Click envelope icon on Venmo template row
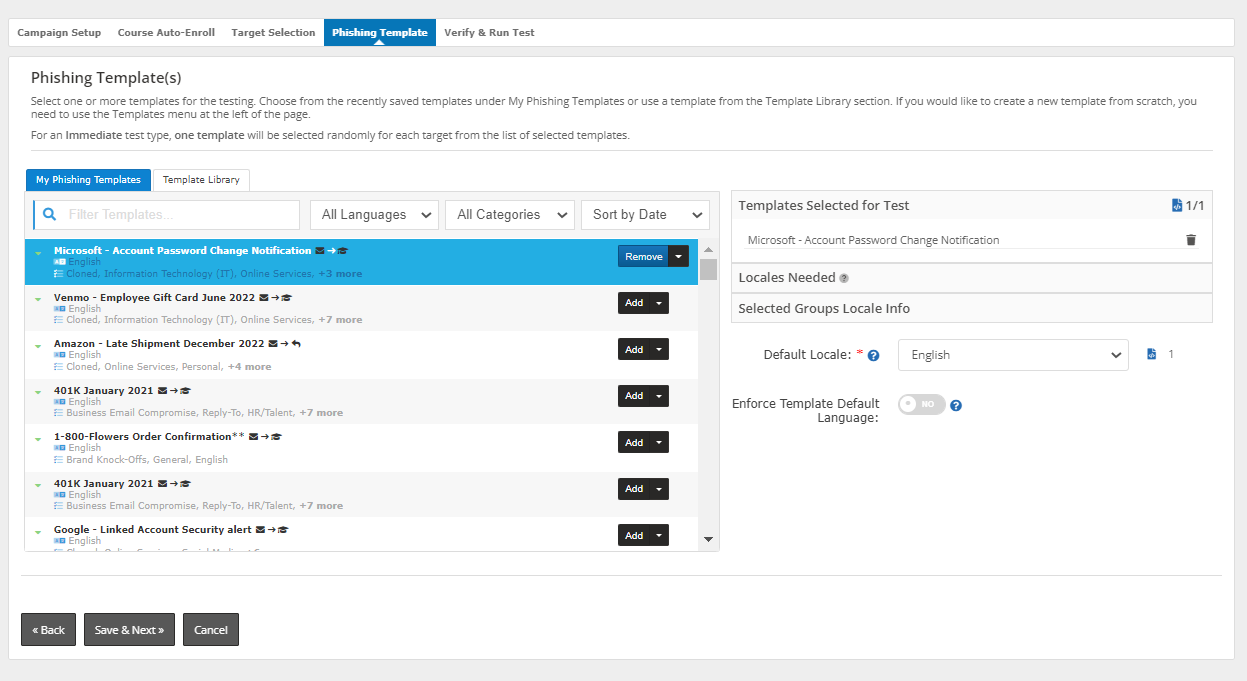The width and height of the screenshot is (1247, 681). pyautogui.click(x=264, y=297)
